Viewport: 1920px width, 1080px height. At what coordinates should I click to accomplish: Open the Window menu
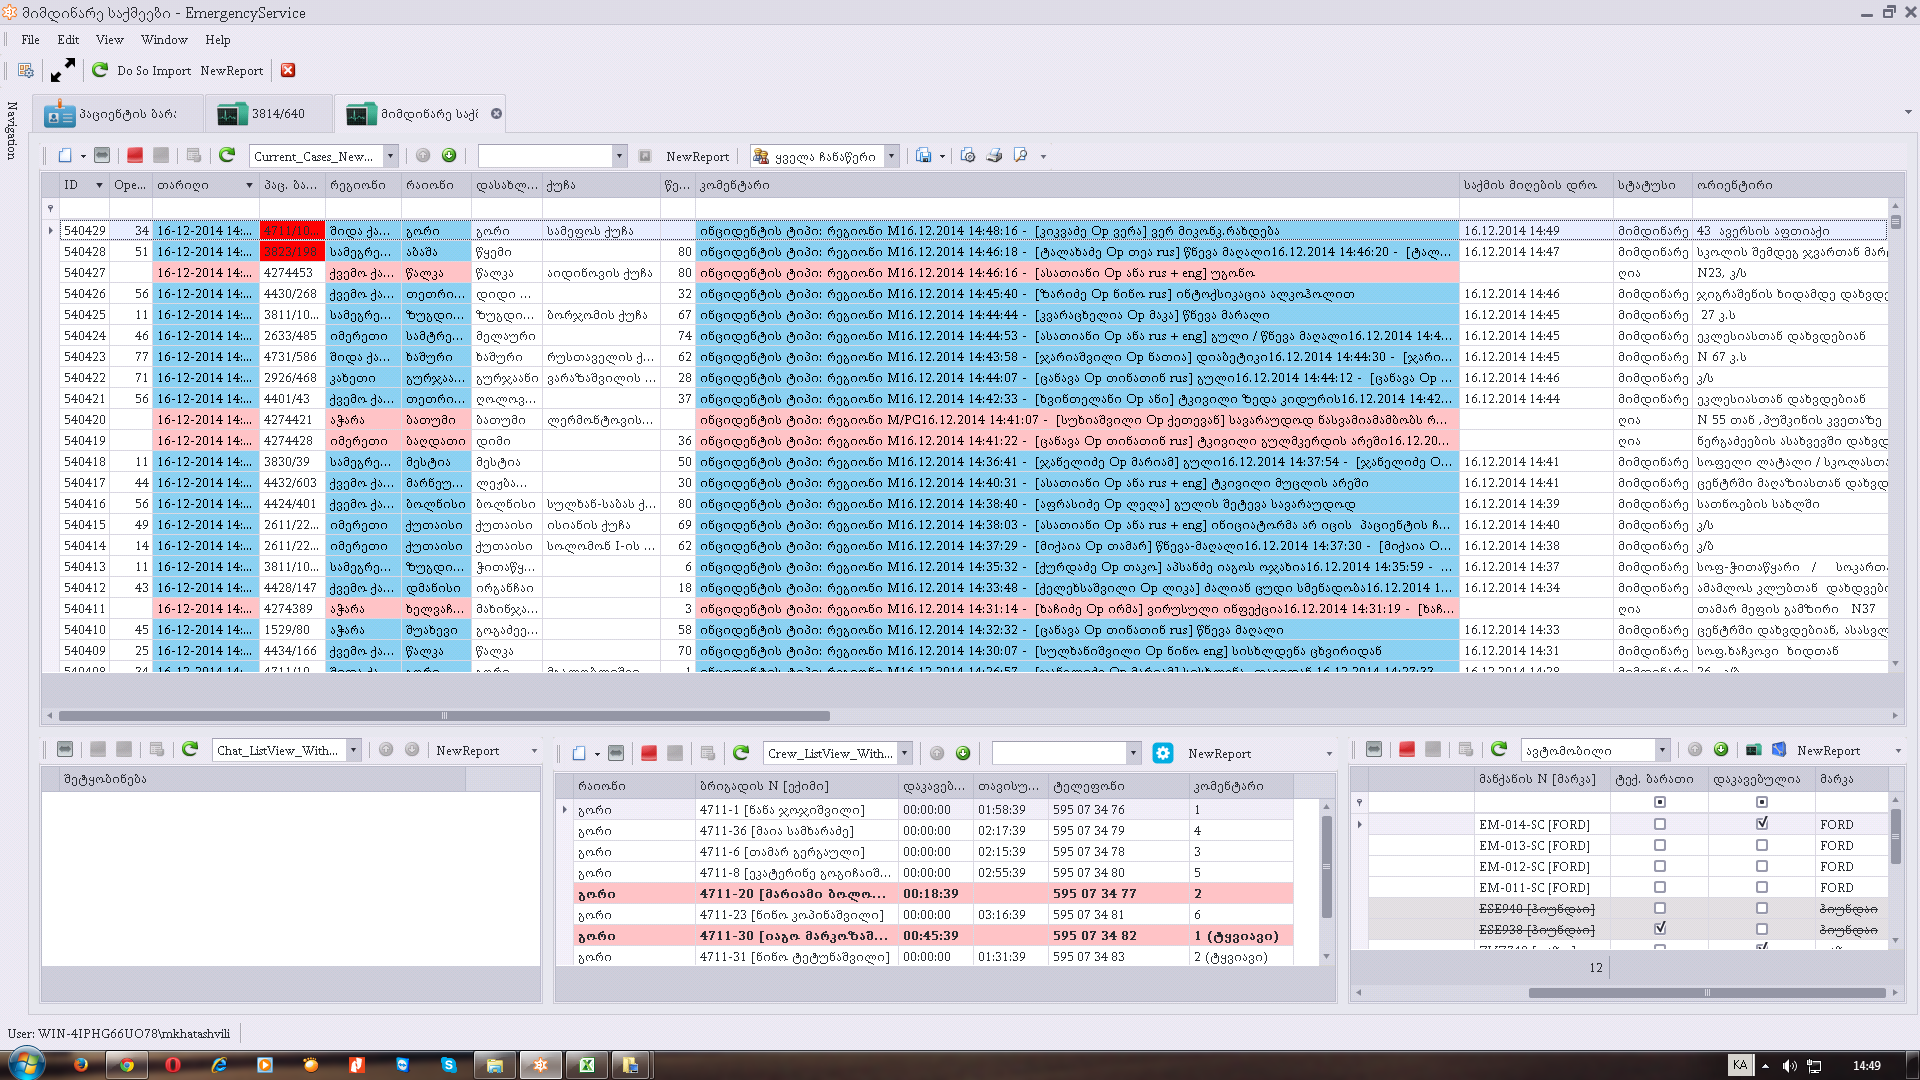click(x=164, y=40)
